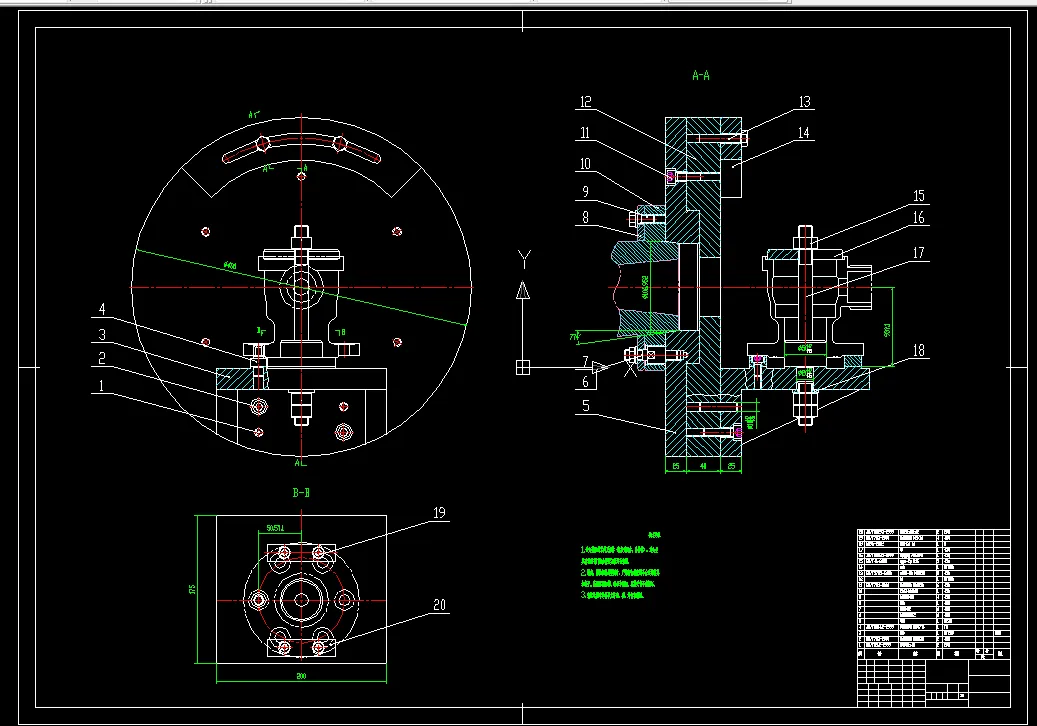
Task: Click part callout number 13
Action: [x=804, y=102]
